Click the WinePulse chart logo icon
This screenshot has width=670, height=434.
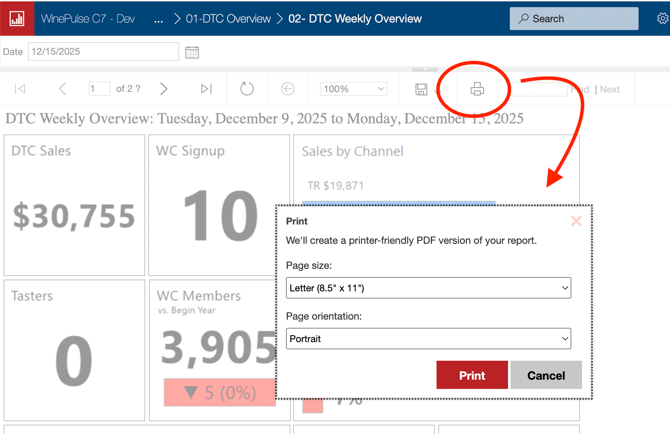17,18
